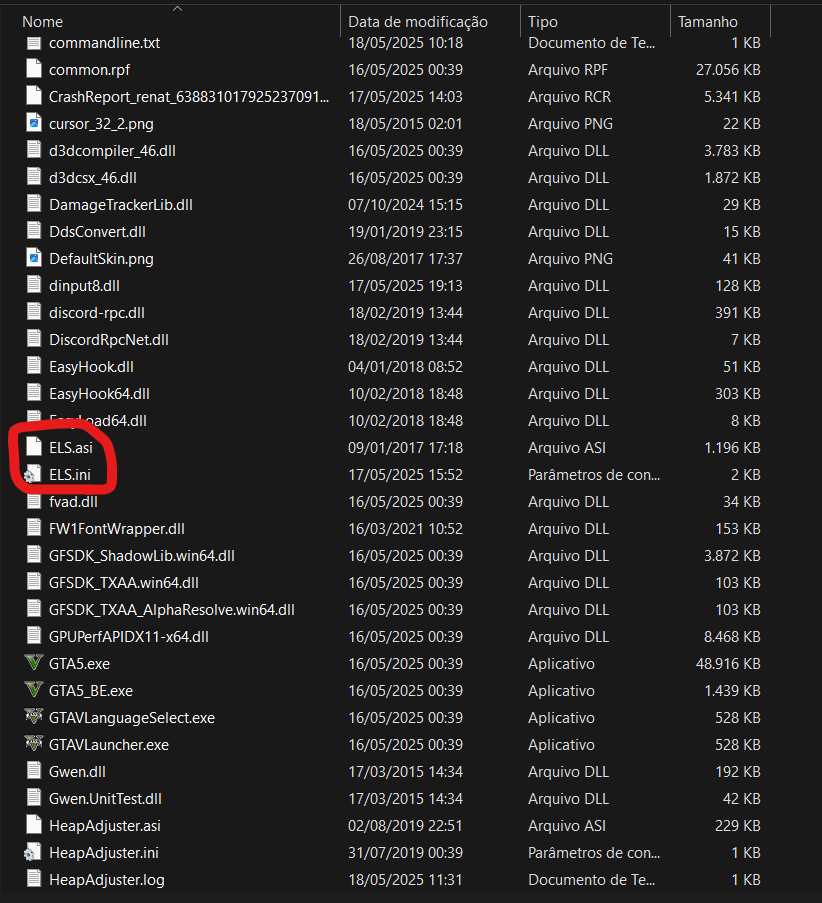Click the date 07/10/2024 15:15
822x903 pixels.
(405, 205)
